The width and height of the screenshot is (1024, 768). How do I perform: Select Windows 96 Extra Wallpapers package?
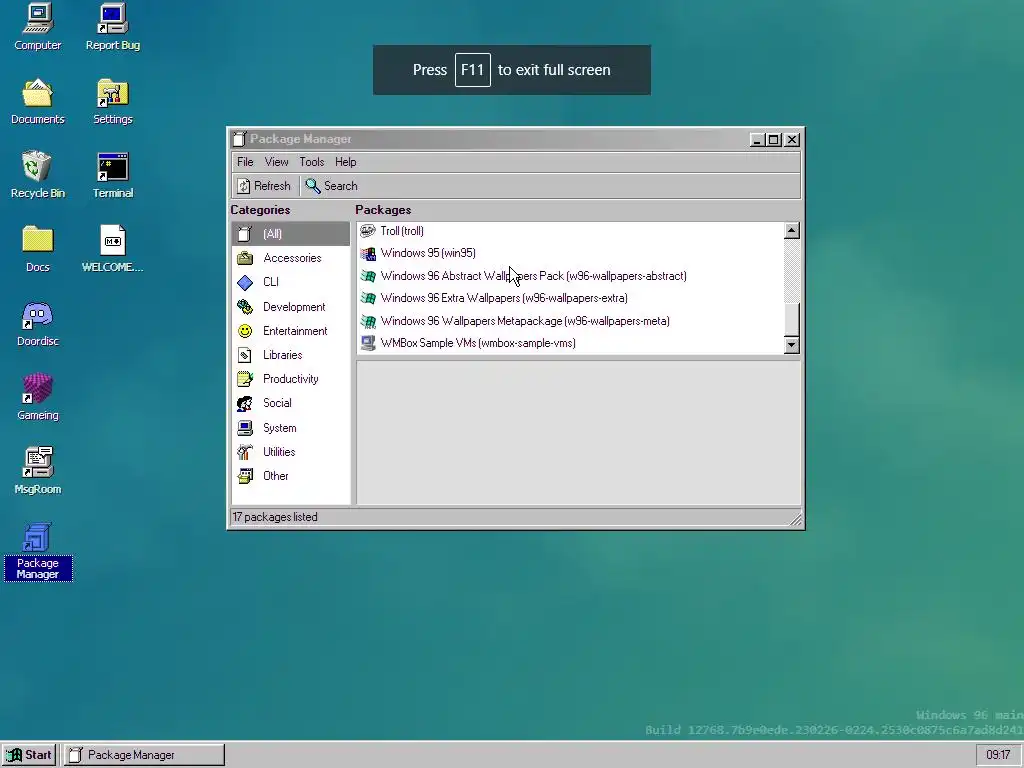(x=504, y=298)
